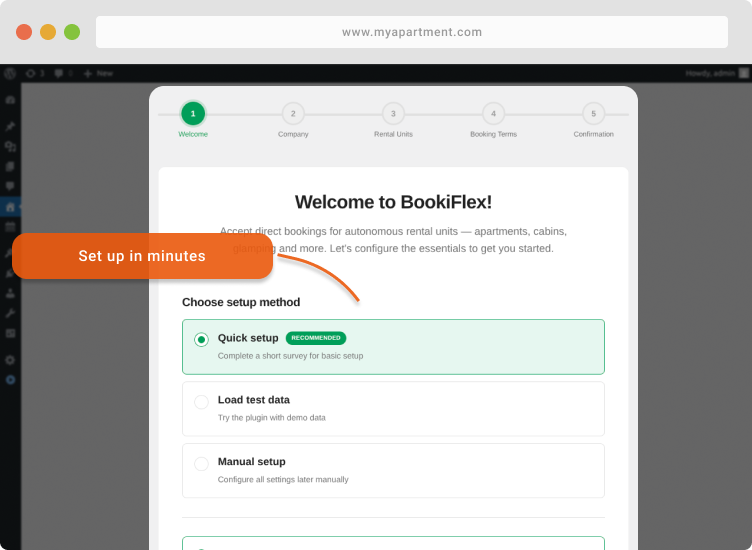Viewport: 752px width, 550px height.
Task: Open Tools wrench icon in sidebar
Action: [x=10, y=313]
